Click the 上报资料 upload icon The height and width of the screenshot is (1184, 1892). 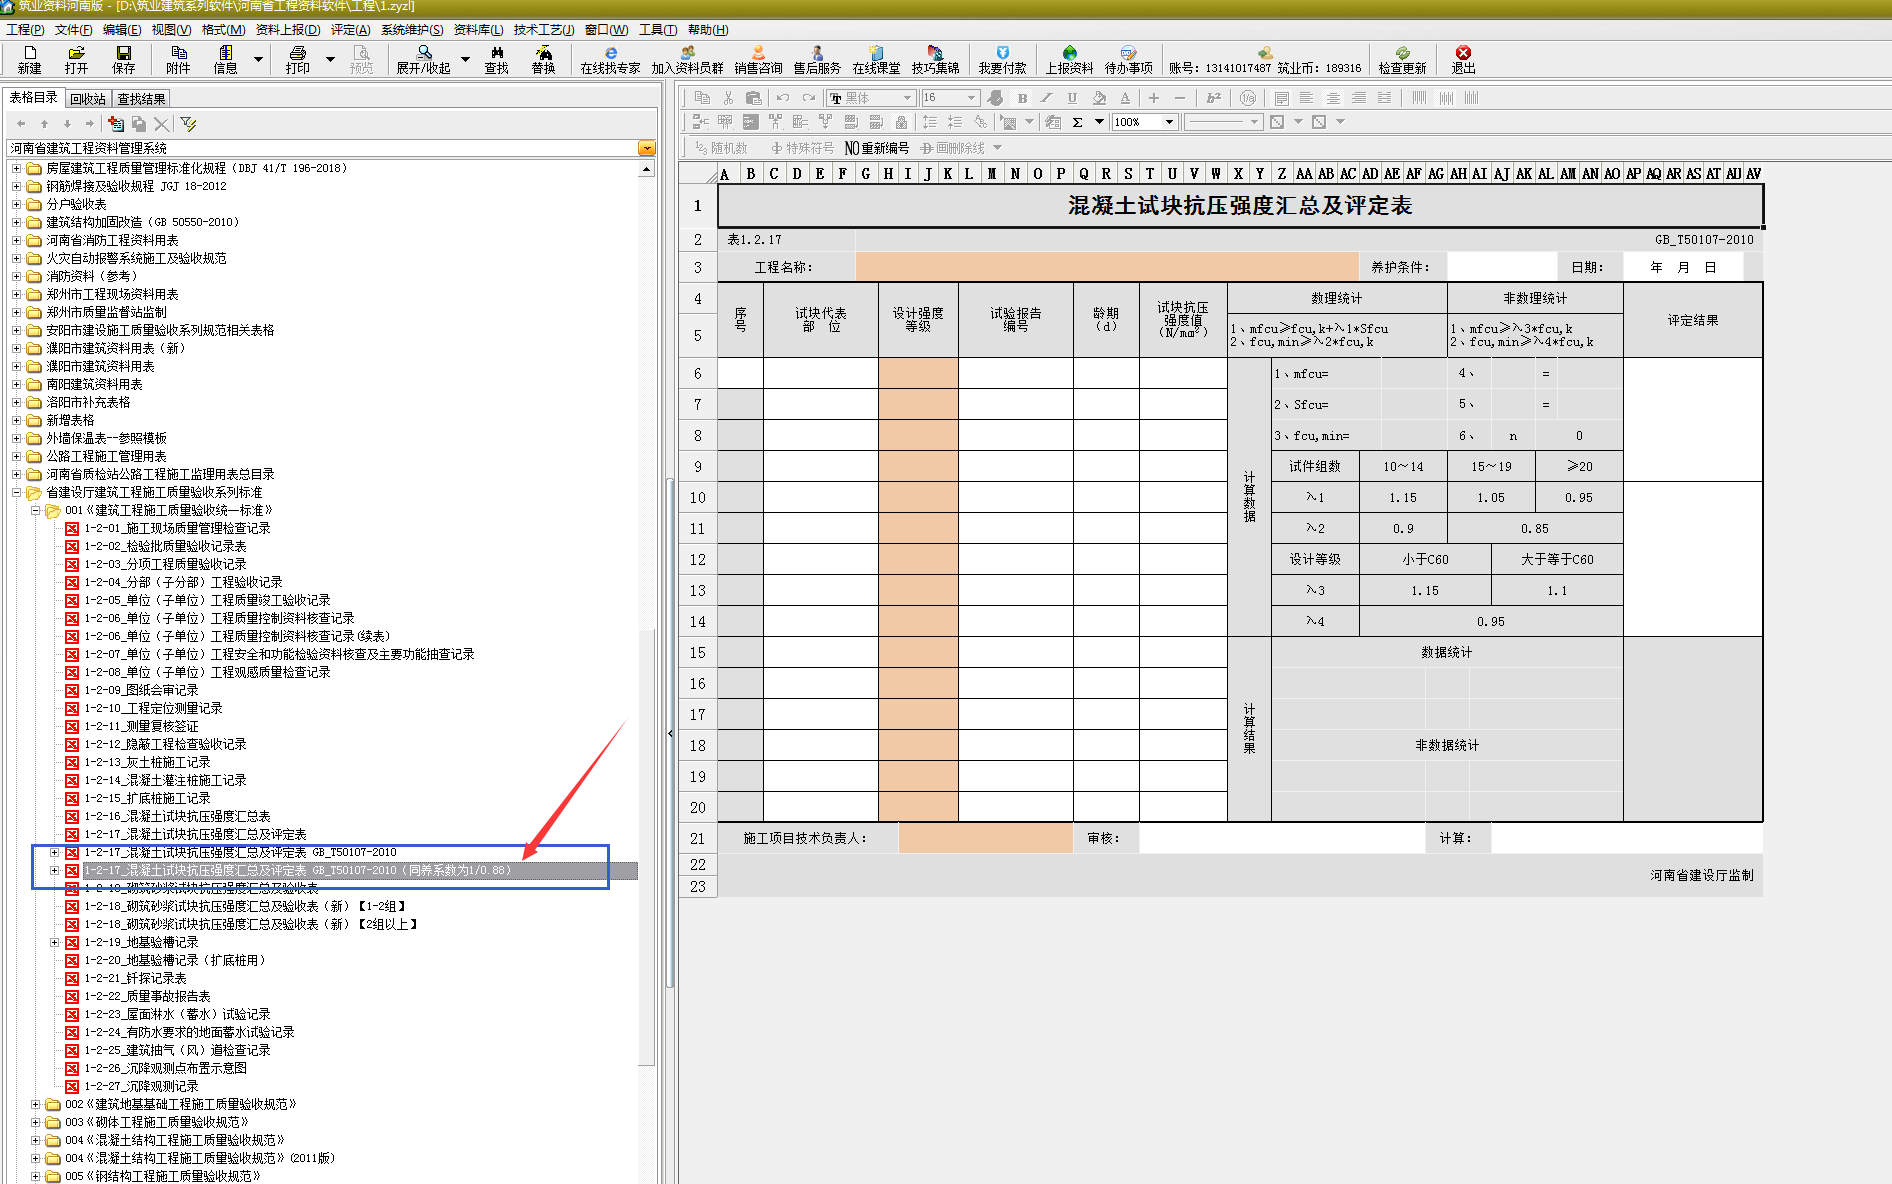pyautogui.click(x=1069, y=60)
